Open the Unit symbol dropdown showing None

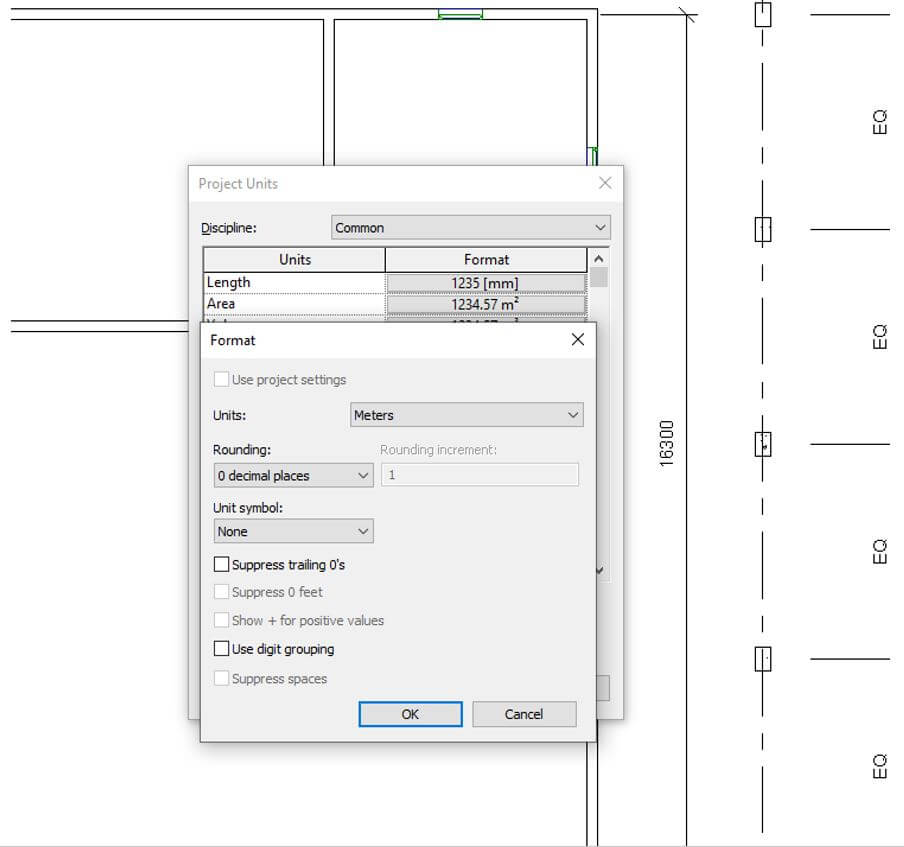(x=293, y=532)
